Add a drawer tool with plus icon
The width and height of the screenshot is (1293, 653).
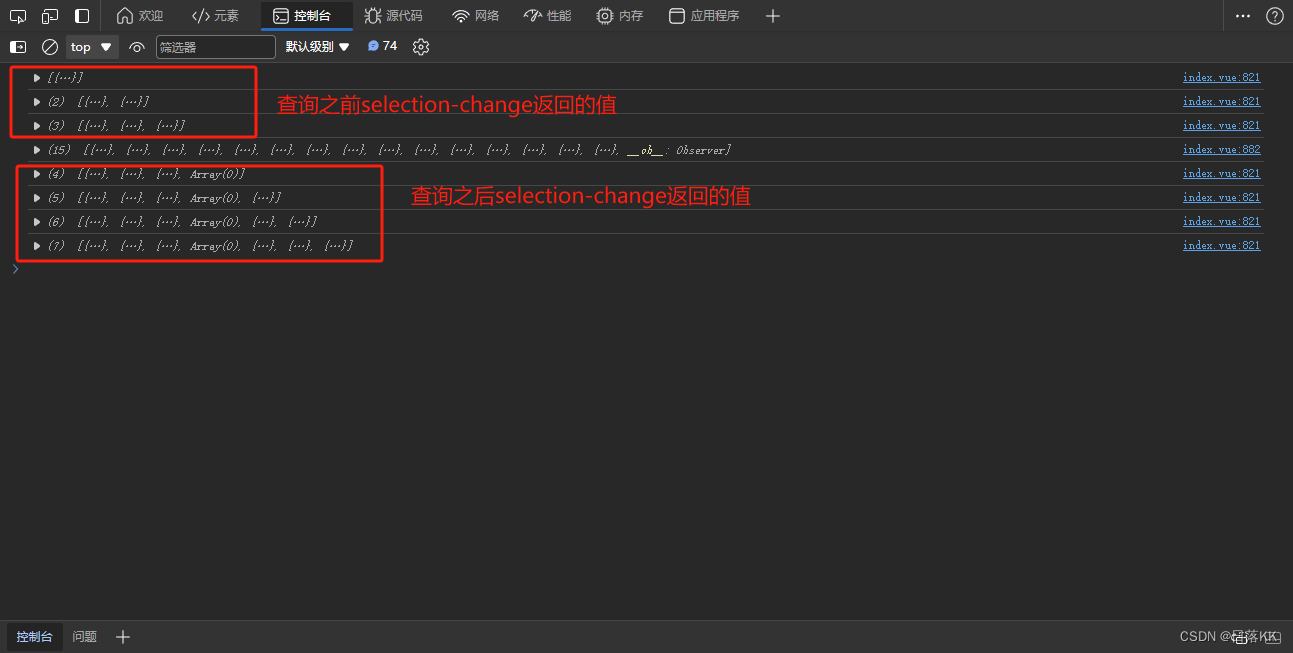point(123,636)
